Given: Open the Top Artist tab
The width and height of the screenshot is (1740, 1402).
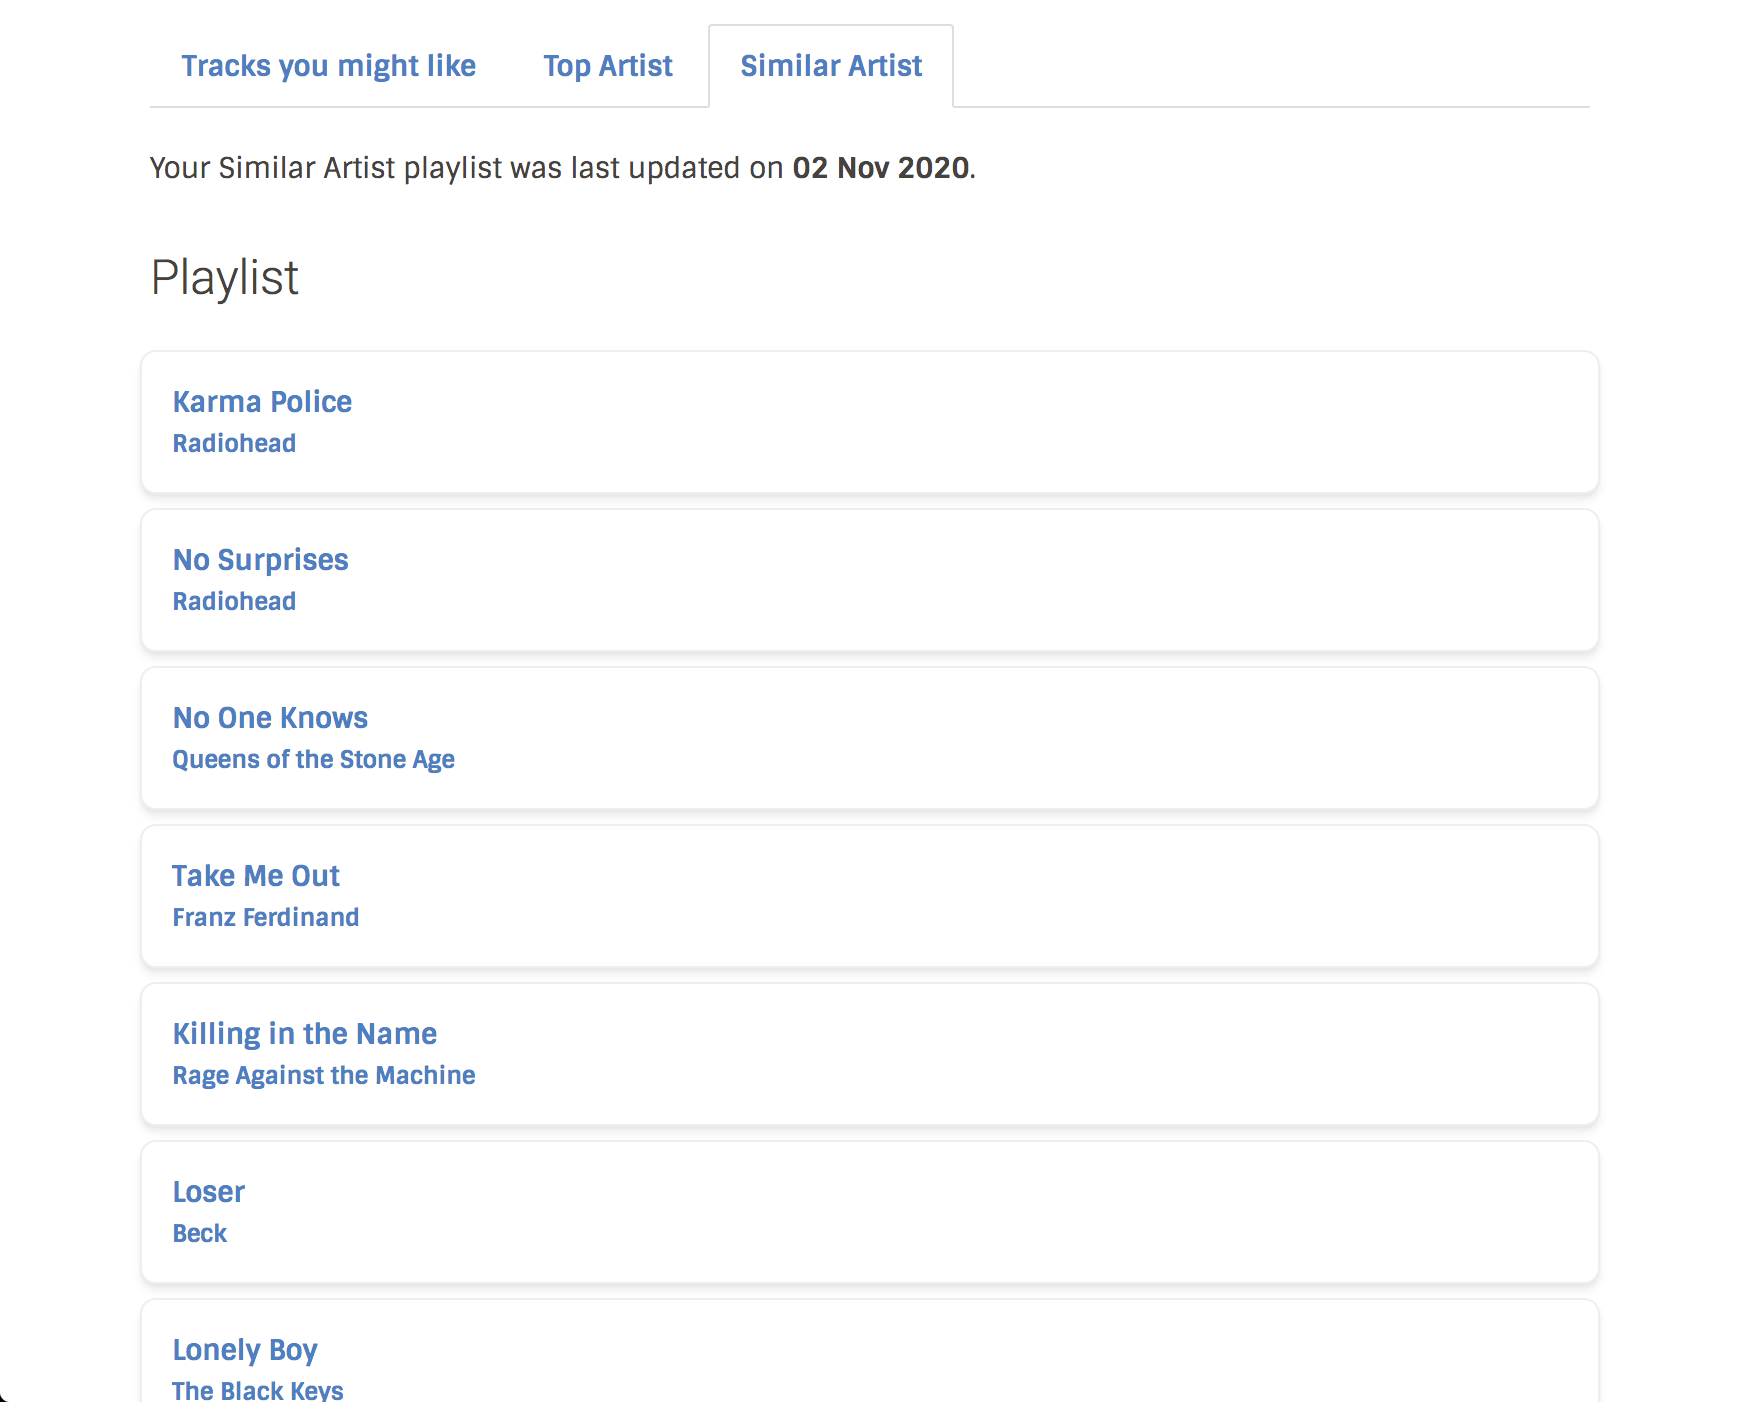Looking at the screenshot, I should (x=607, y=66).
